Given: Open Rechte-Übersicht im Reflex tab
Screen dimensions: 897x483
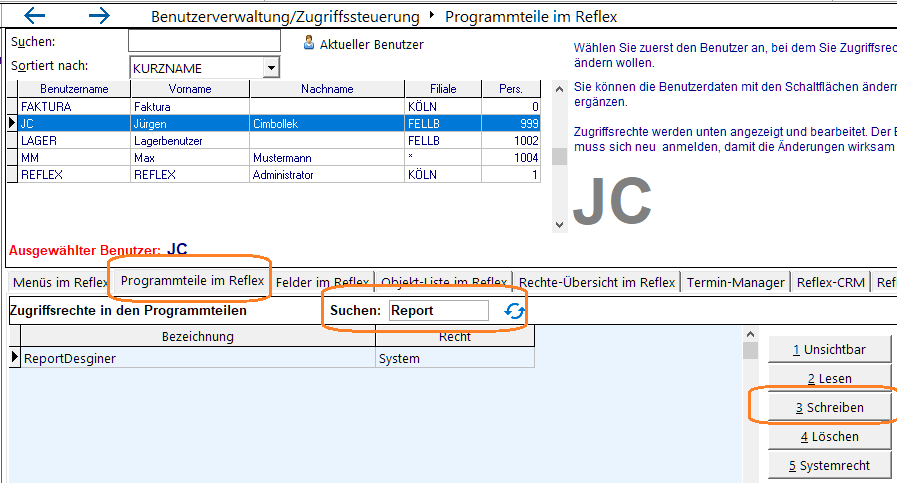Looking at the screenshot, I should 597,282.
